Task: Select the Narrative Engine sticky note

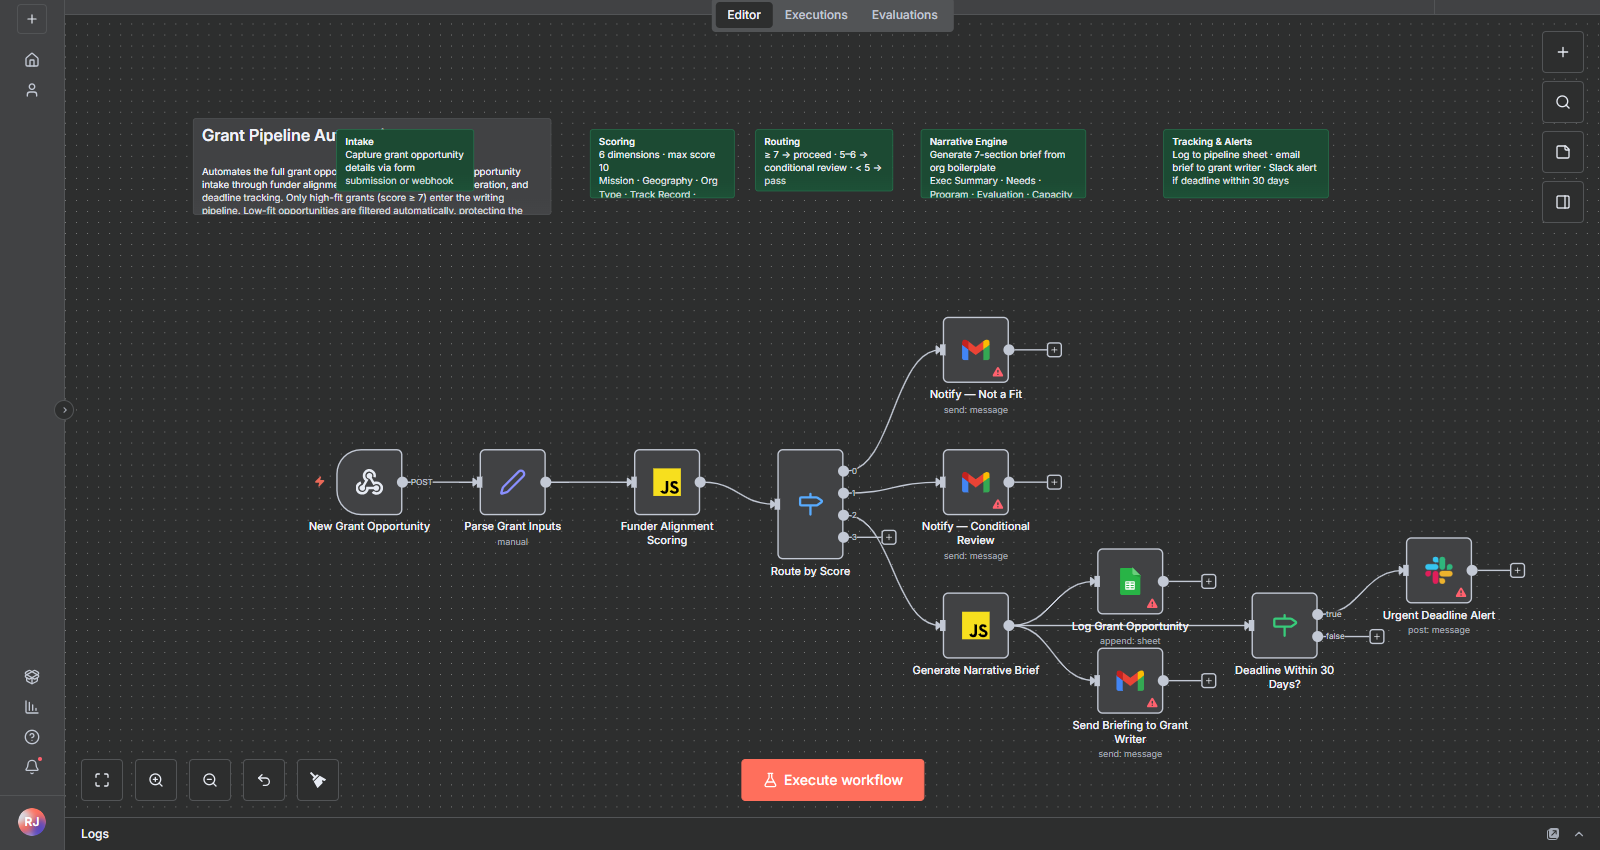Action: 1003,164
